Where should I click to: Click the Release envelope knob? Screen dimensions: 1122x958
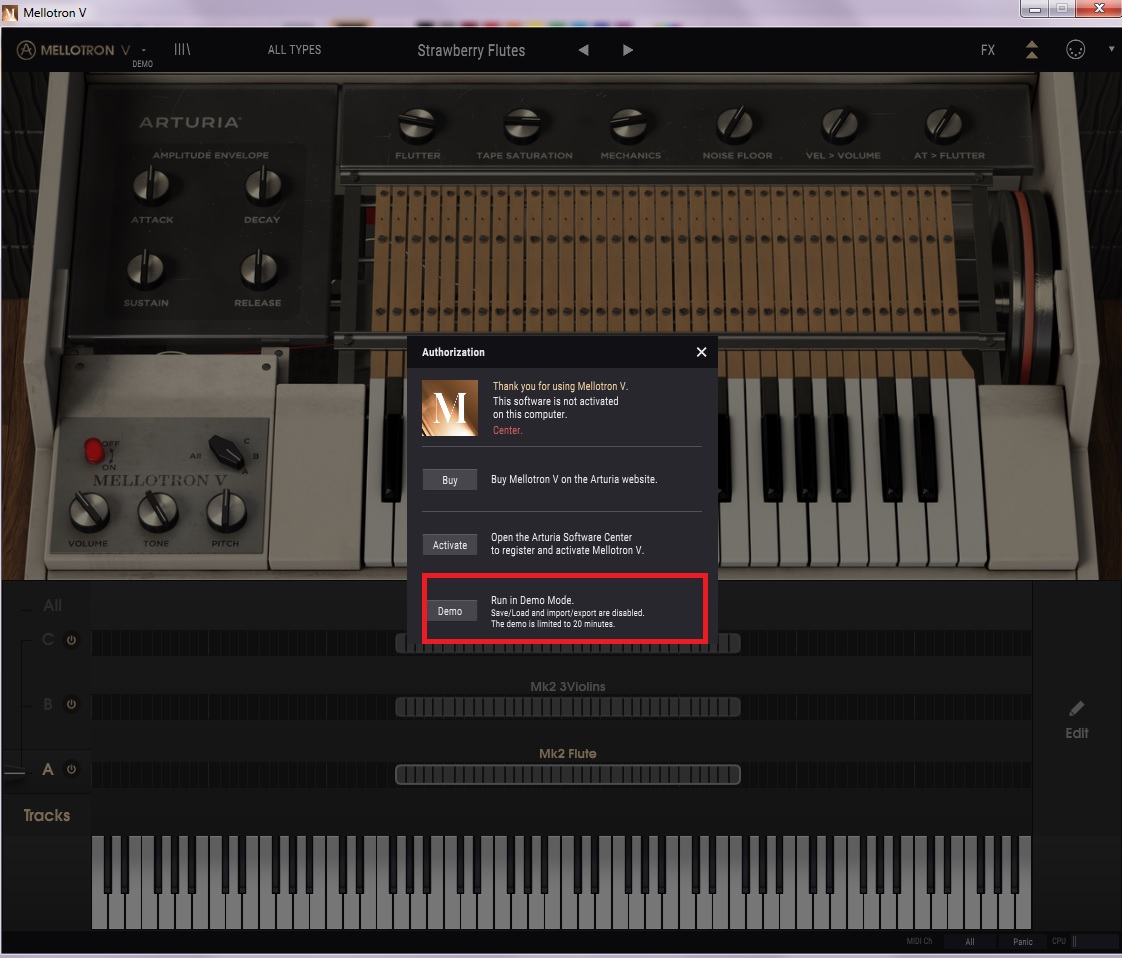point(258,268)
